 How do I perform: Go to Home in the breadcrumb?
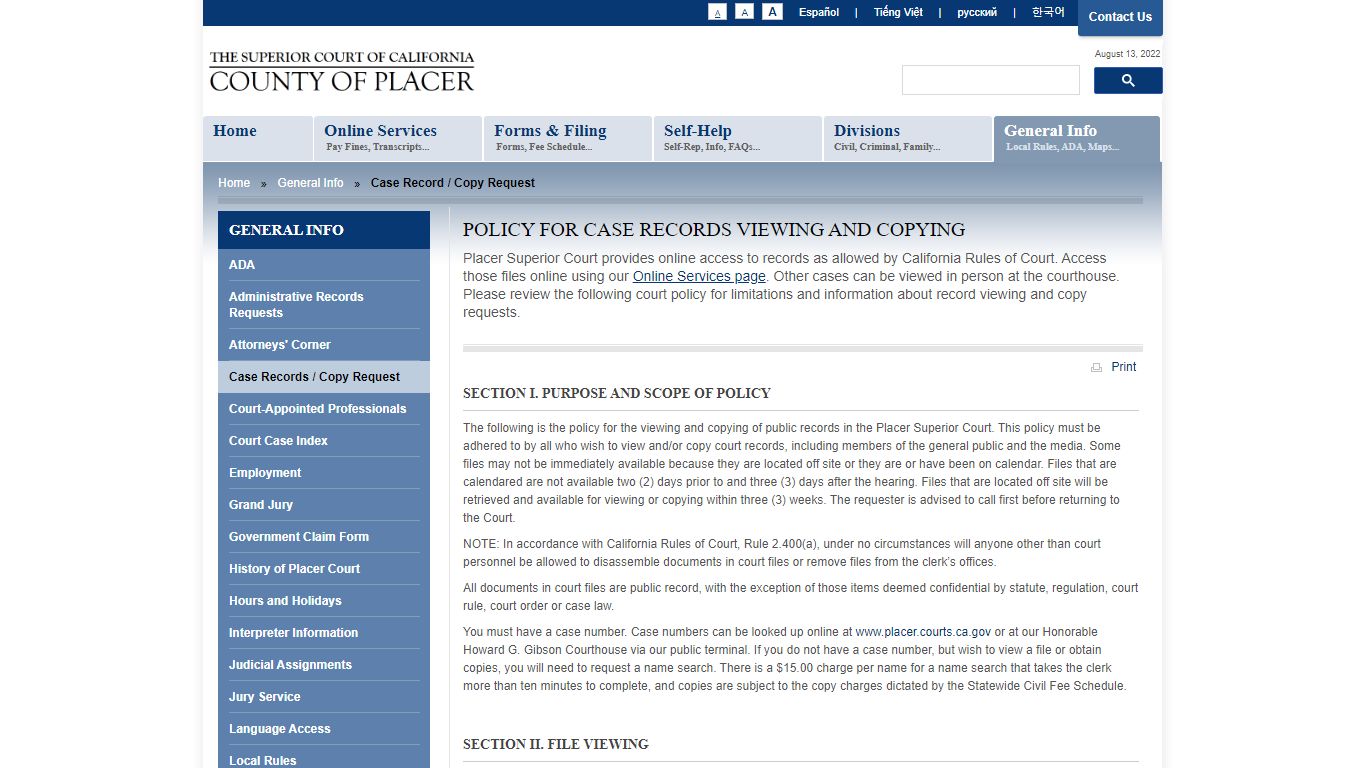234,183
